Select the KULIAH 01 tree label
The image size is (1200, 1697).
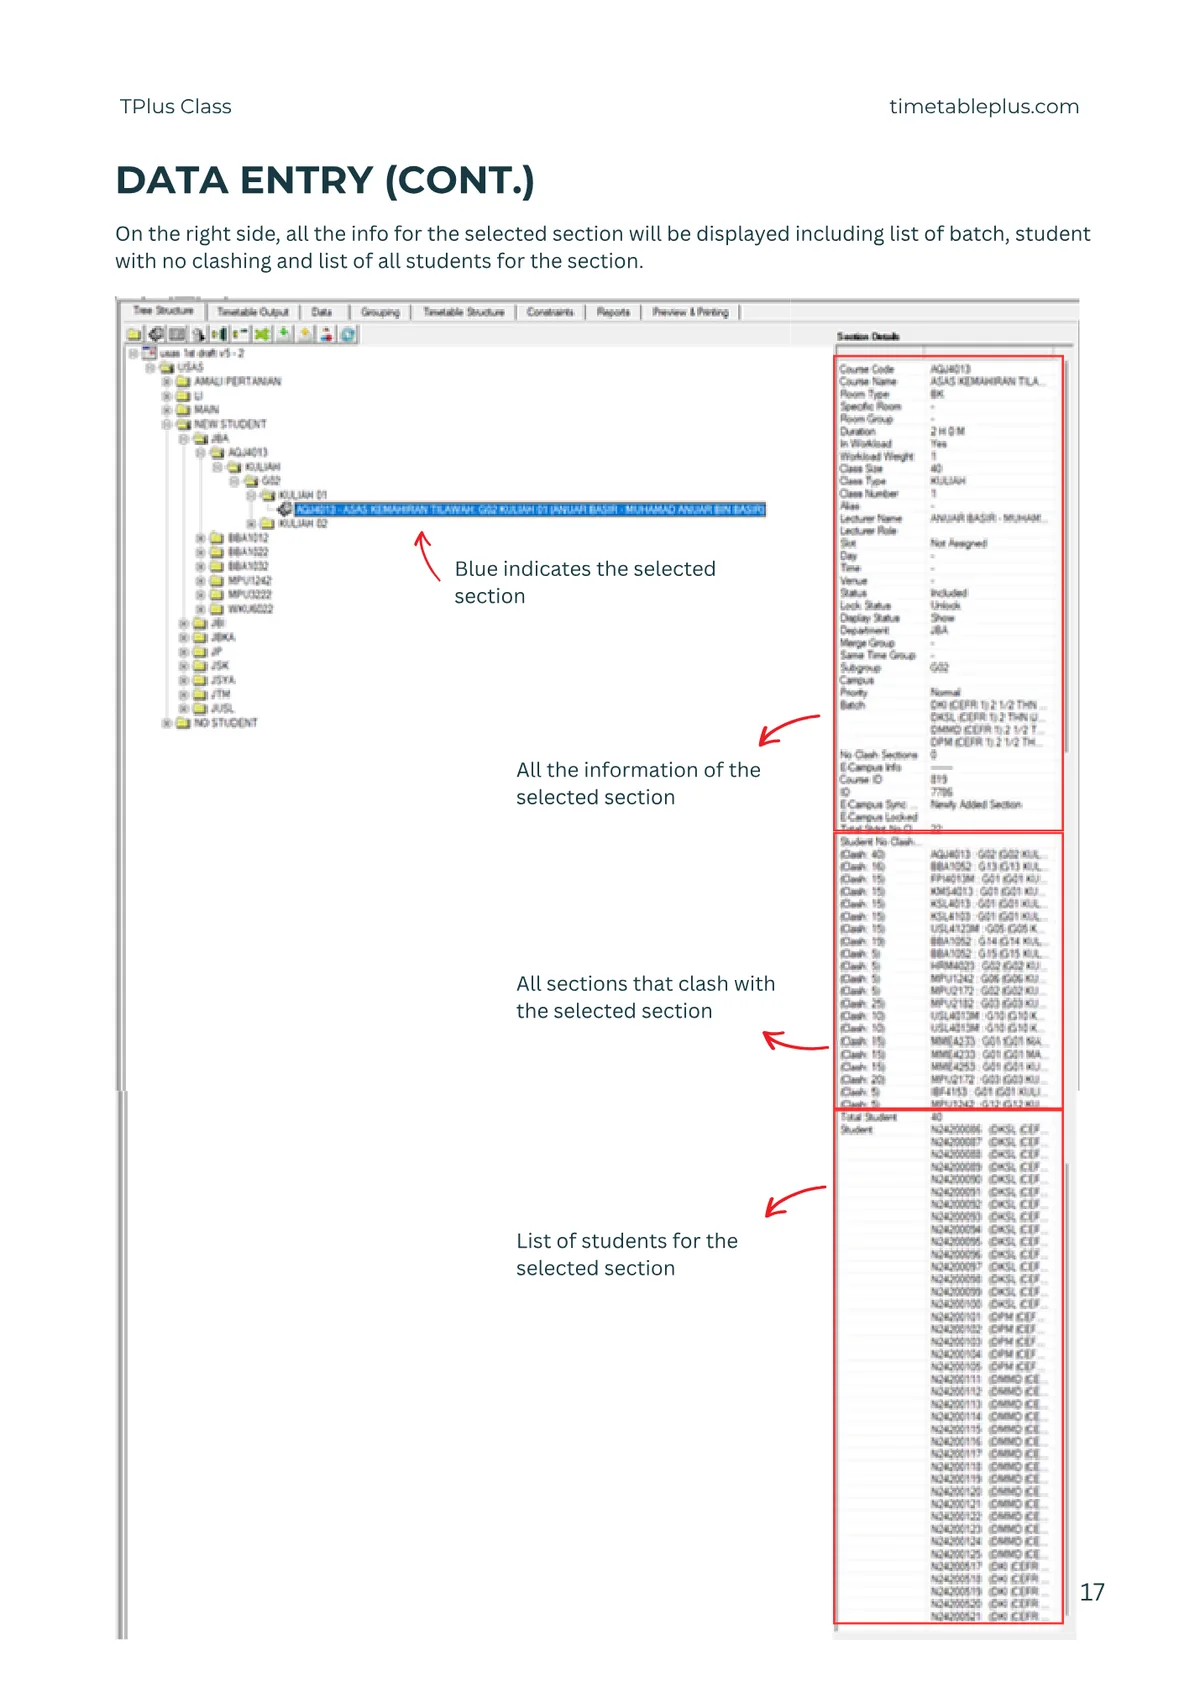(x=303, y=495)
